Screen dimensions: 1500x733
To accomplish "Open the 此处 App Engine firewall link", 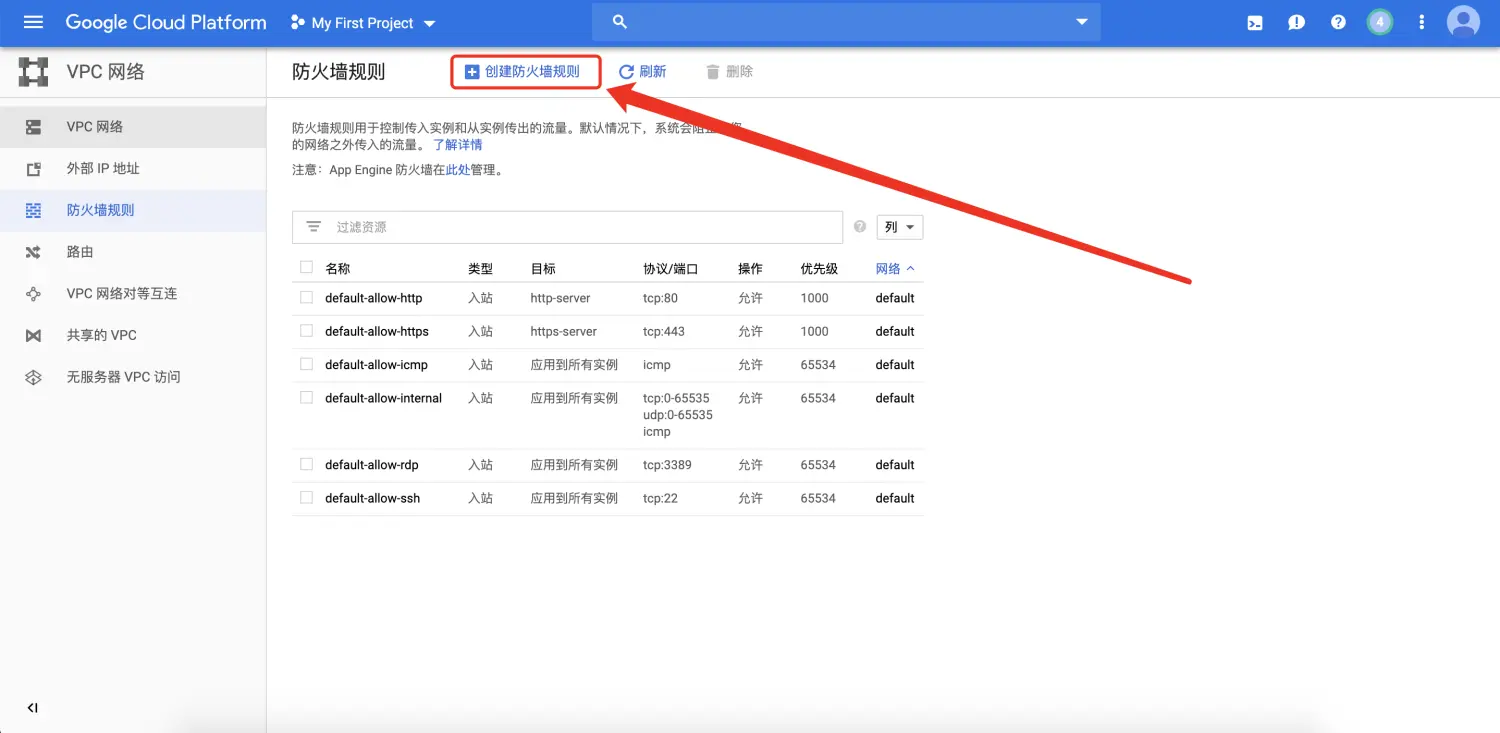I will (x=458, y=170).
